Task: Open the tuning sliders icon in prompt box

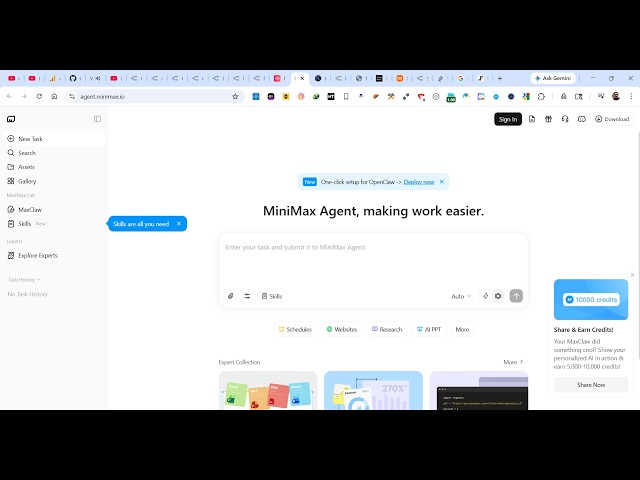Action: 247,296
